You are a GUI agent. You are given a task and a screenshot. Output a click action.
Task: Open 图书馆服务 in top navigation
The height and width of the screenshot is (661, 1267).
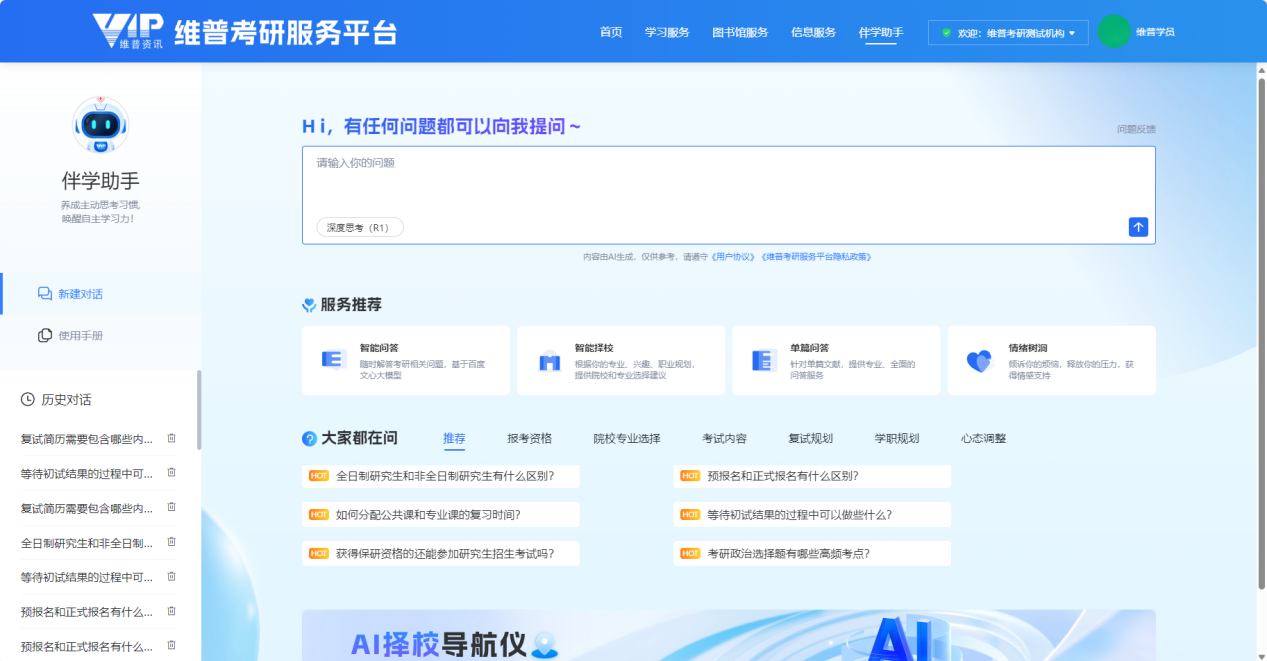point(740,32)
